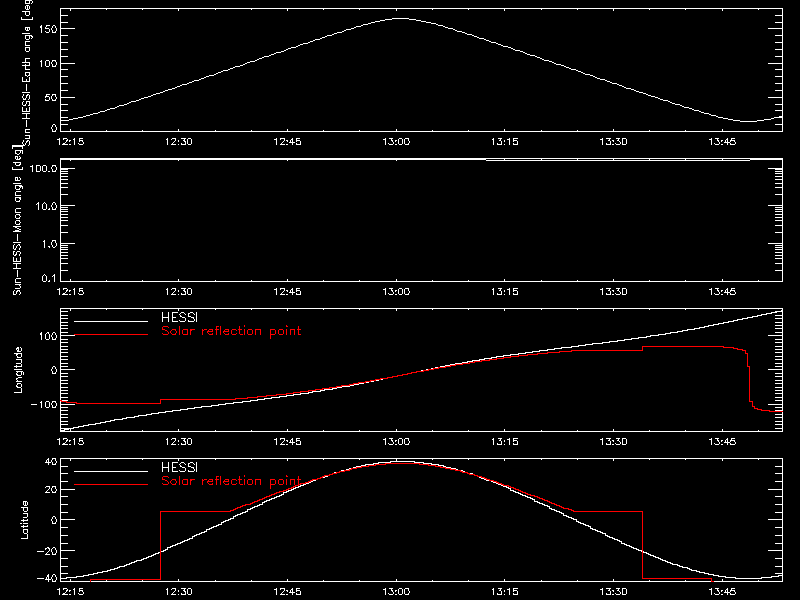800x600 pixels.
Task: Click the 40 tick on Latitude axis
Action: point(51,462)
